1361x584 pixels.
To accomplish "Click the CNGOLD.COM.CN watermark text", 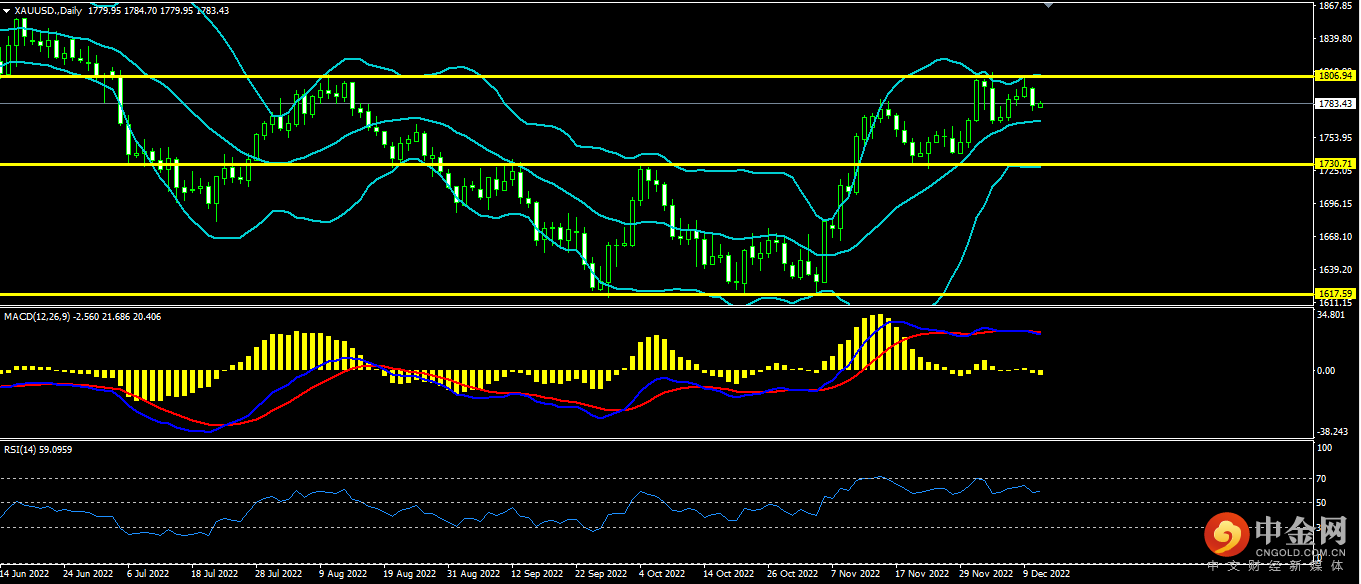I will tap(1300, 551).
